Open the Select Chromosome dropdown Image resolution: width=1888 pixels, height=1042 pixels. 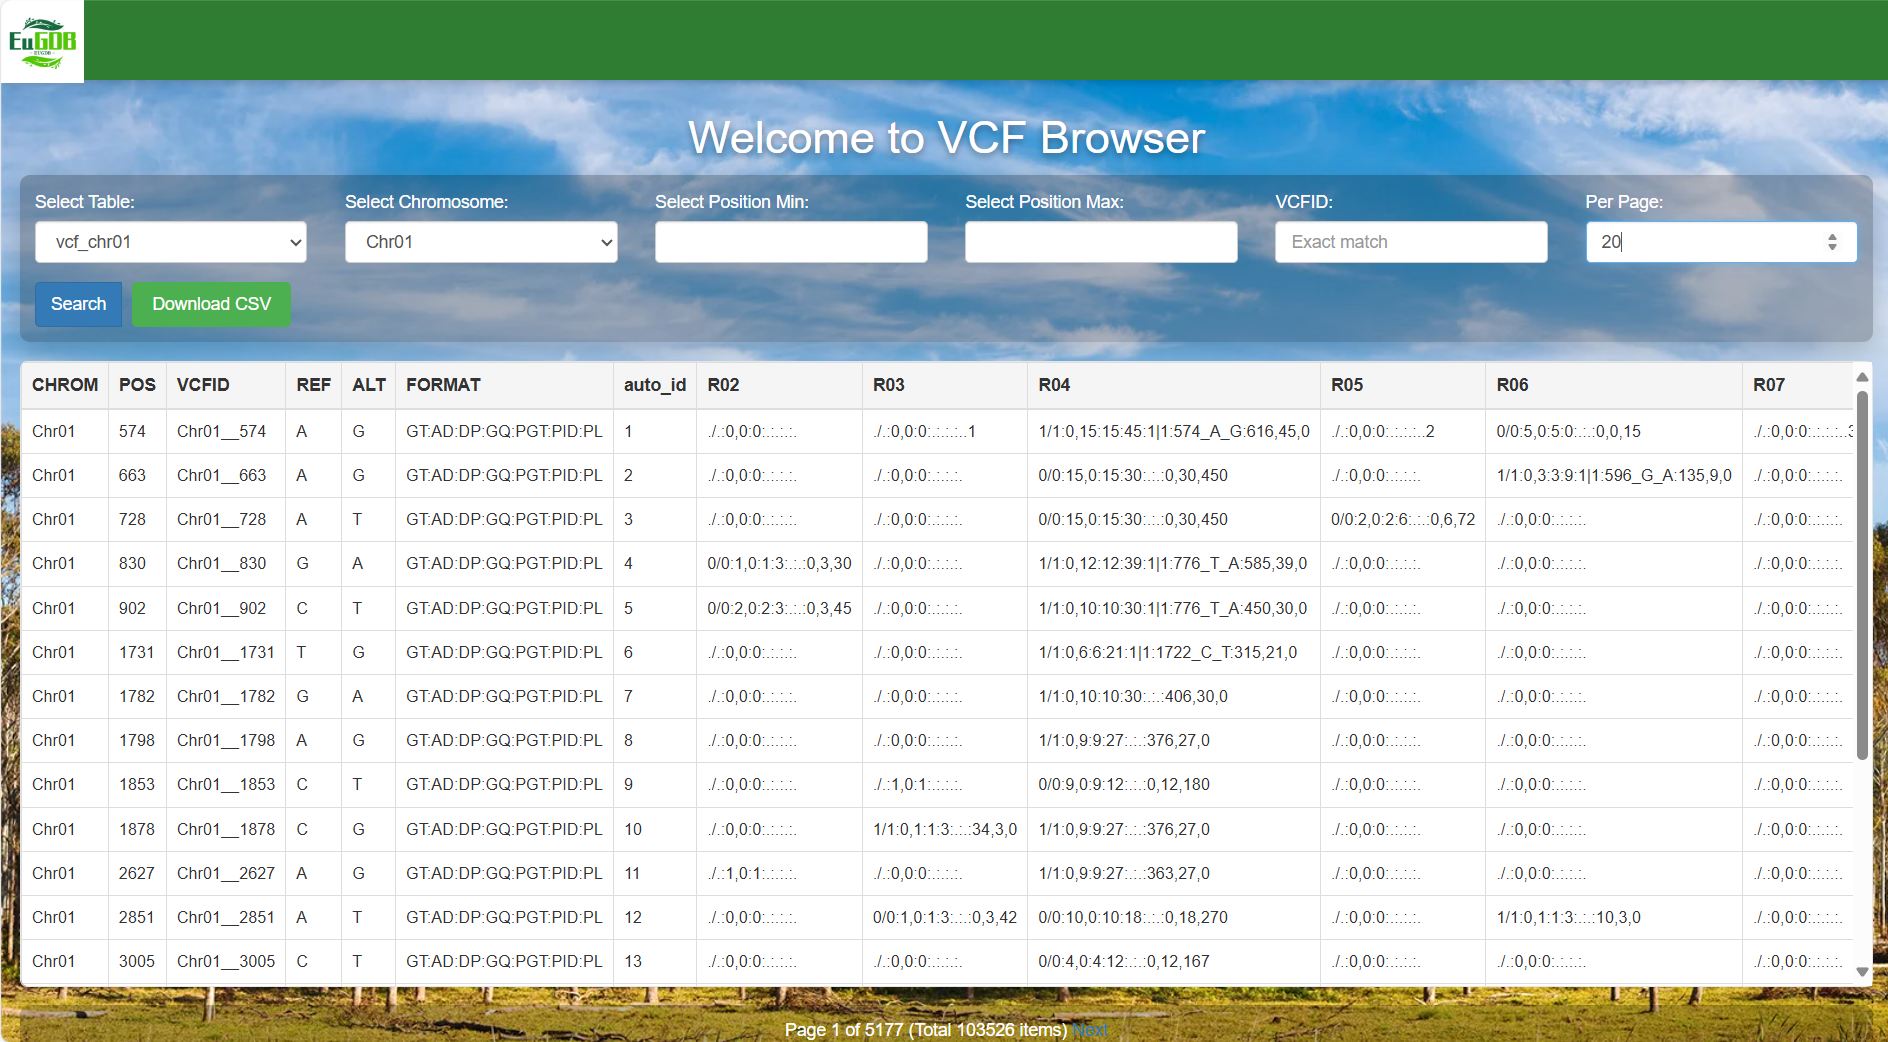pyautogui.click(x=480, y=242)
